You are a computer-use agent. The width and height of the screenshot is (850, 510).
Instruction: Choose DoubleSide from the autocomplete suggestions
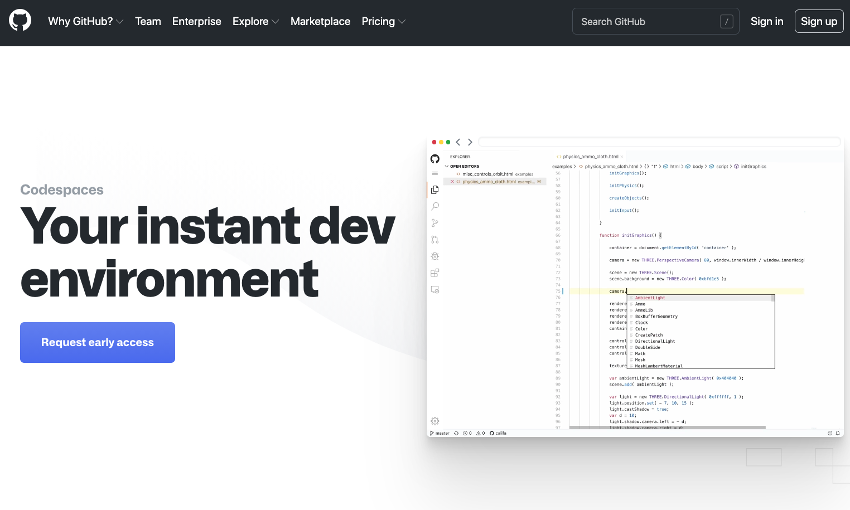[x=700, y=347]
